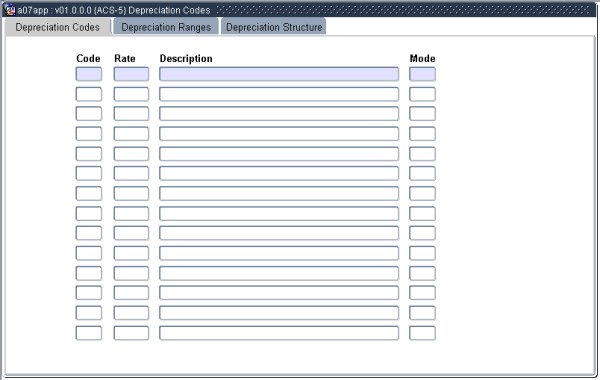Click the third row Rate field
Screen dimensions: 600x380
(x=131, y=114)
